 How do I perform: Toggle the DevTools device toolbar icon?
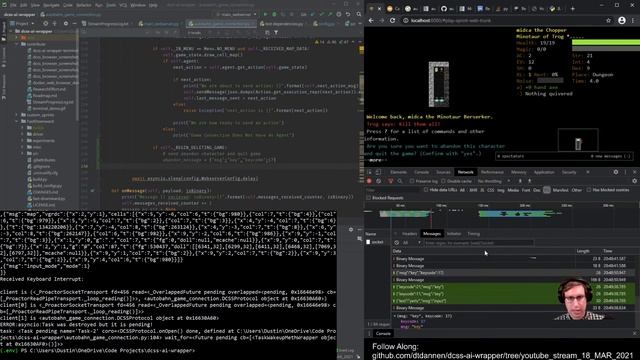tap(378, 172)
